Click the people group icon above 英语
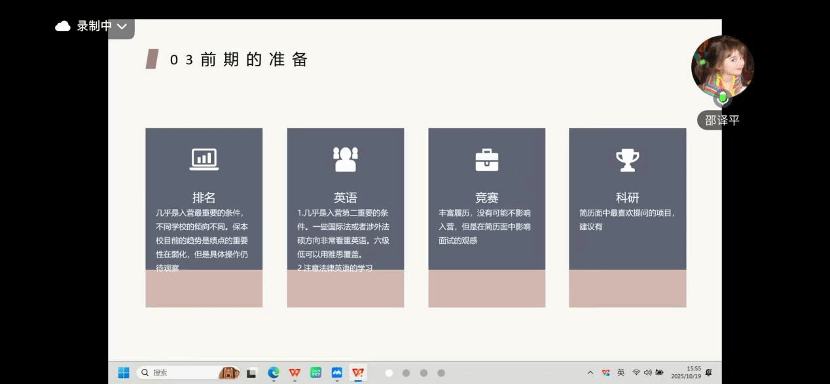The image size is (830, 384). click(345, 159)
